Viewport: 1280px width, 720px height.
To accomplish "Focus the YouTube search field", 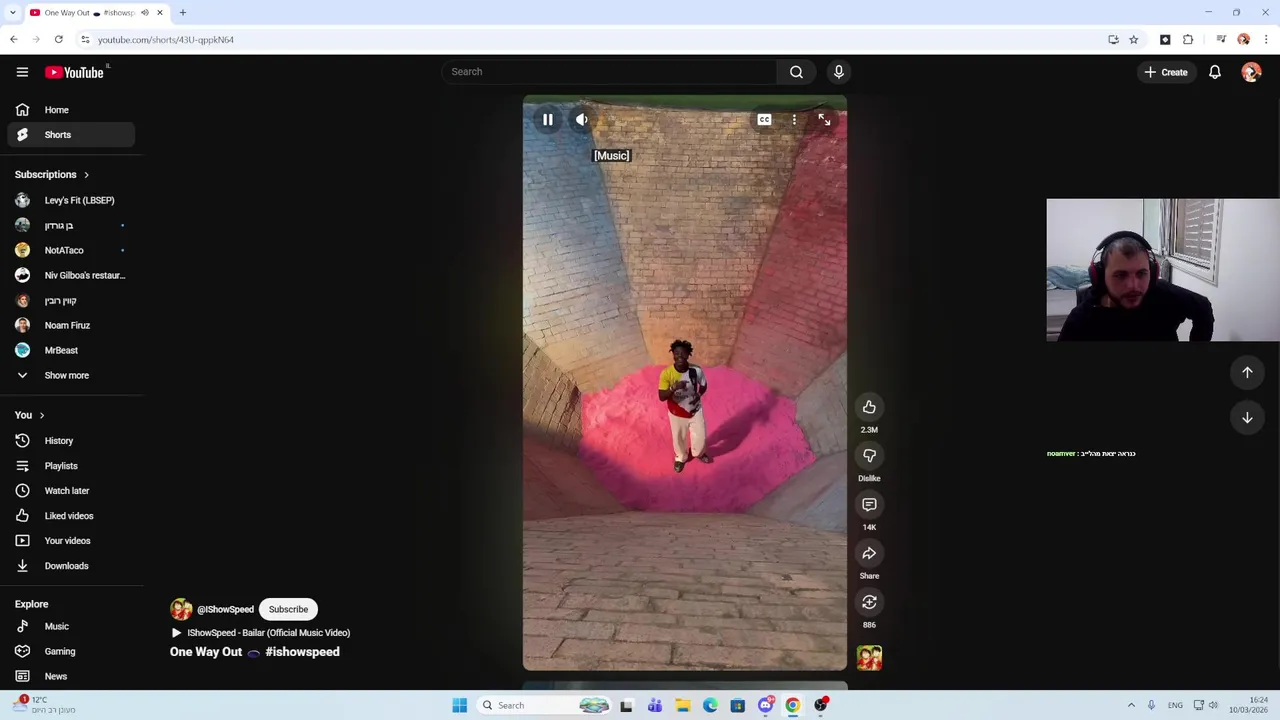I will [608, 72].
